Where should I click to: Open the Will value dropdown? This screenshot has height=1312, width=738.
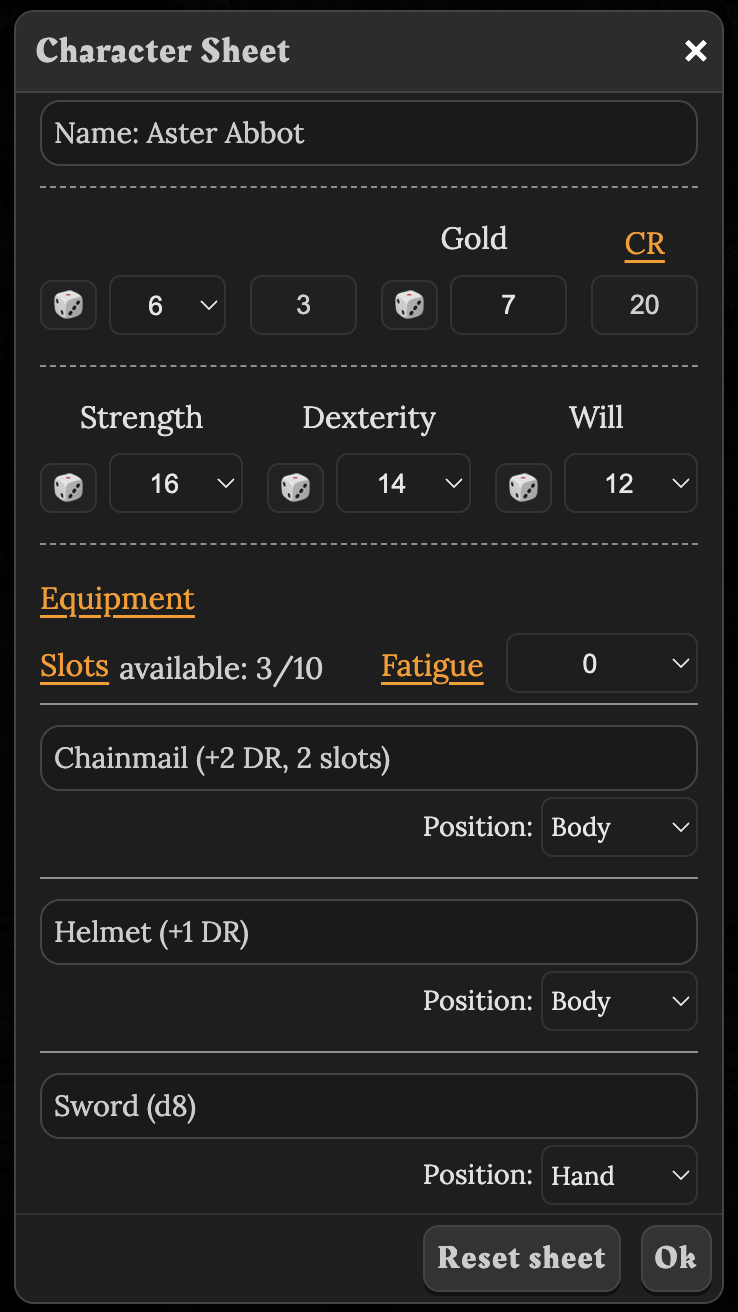tap(631, 483)
